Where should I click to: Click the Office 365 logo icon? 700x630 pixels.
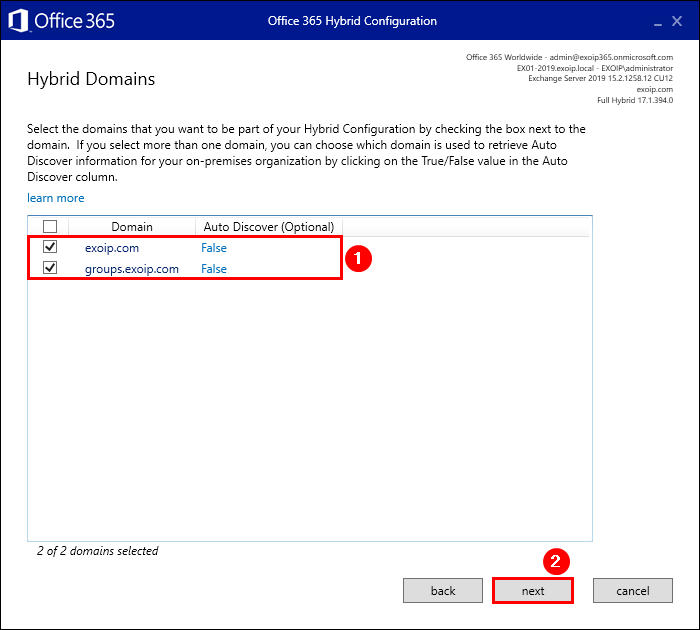click(18, 20)
